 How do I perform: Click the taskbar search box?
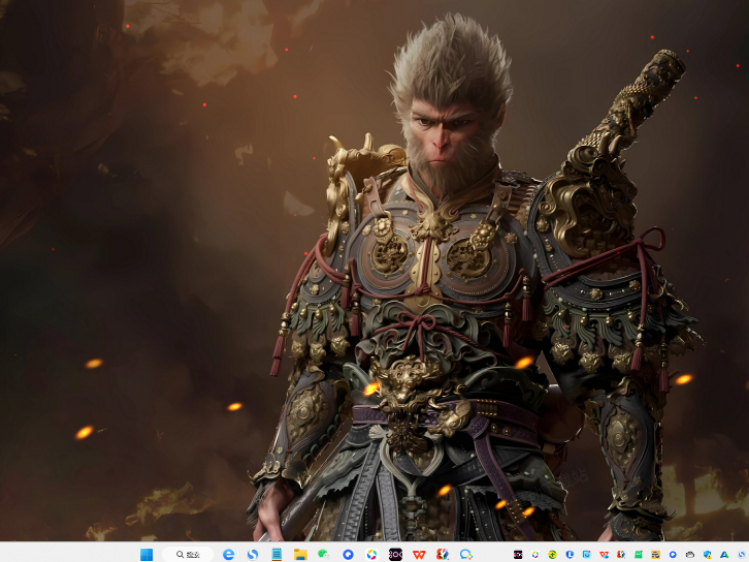click(x=188, y=554)
